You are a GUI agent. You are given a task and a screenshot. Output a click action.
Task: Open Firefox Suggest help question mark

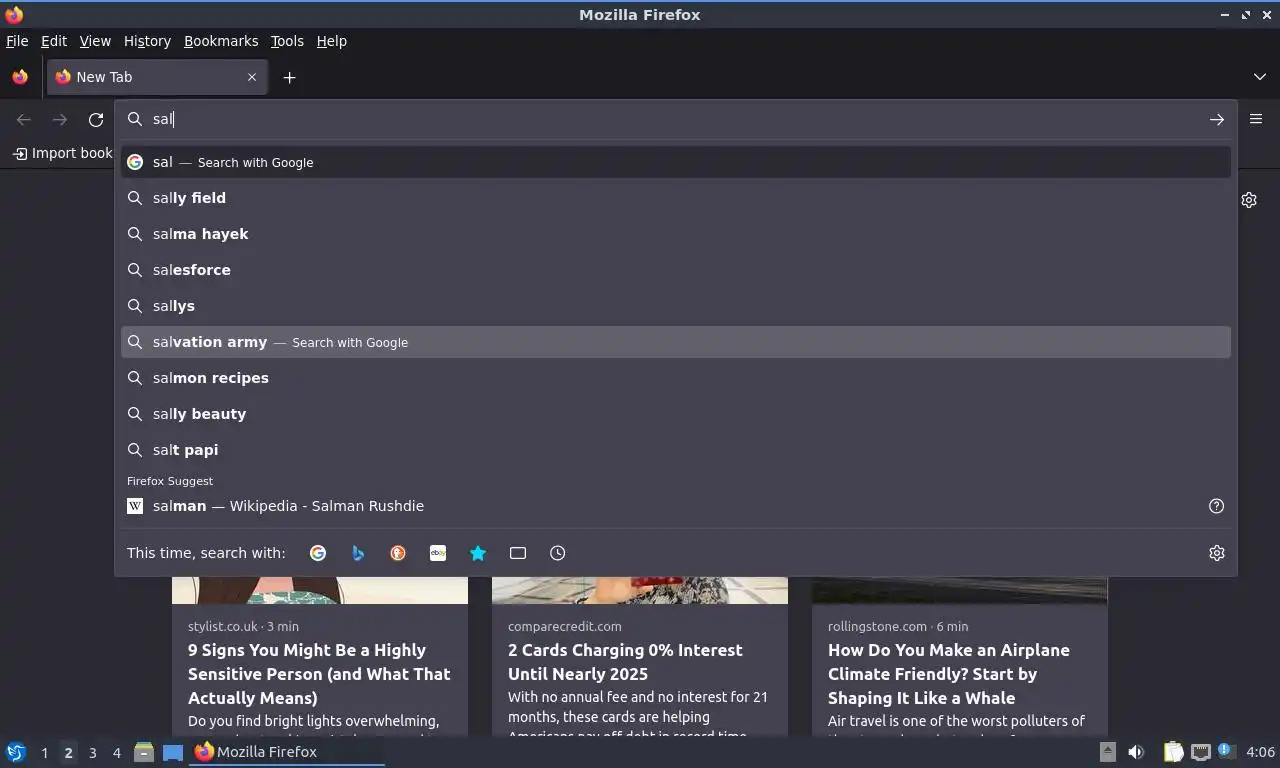(1217, 506)
